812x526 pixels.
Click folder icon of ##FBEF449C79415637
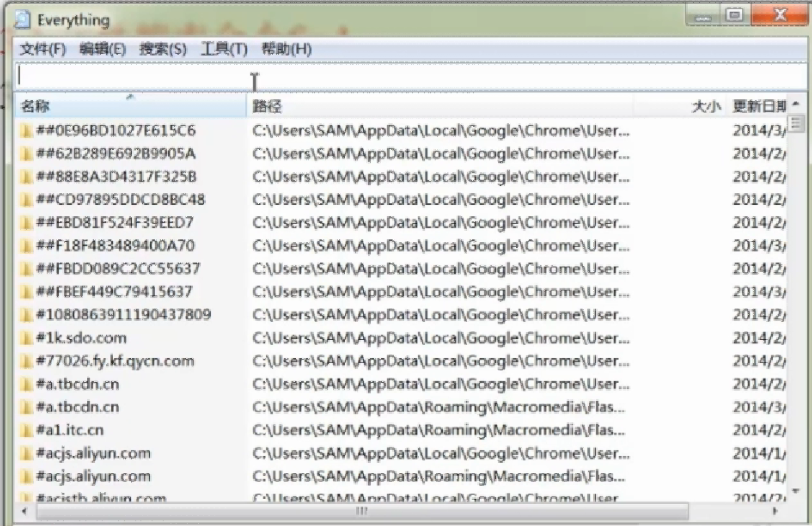[x=26, y=291]
